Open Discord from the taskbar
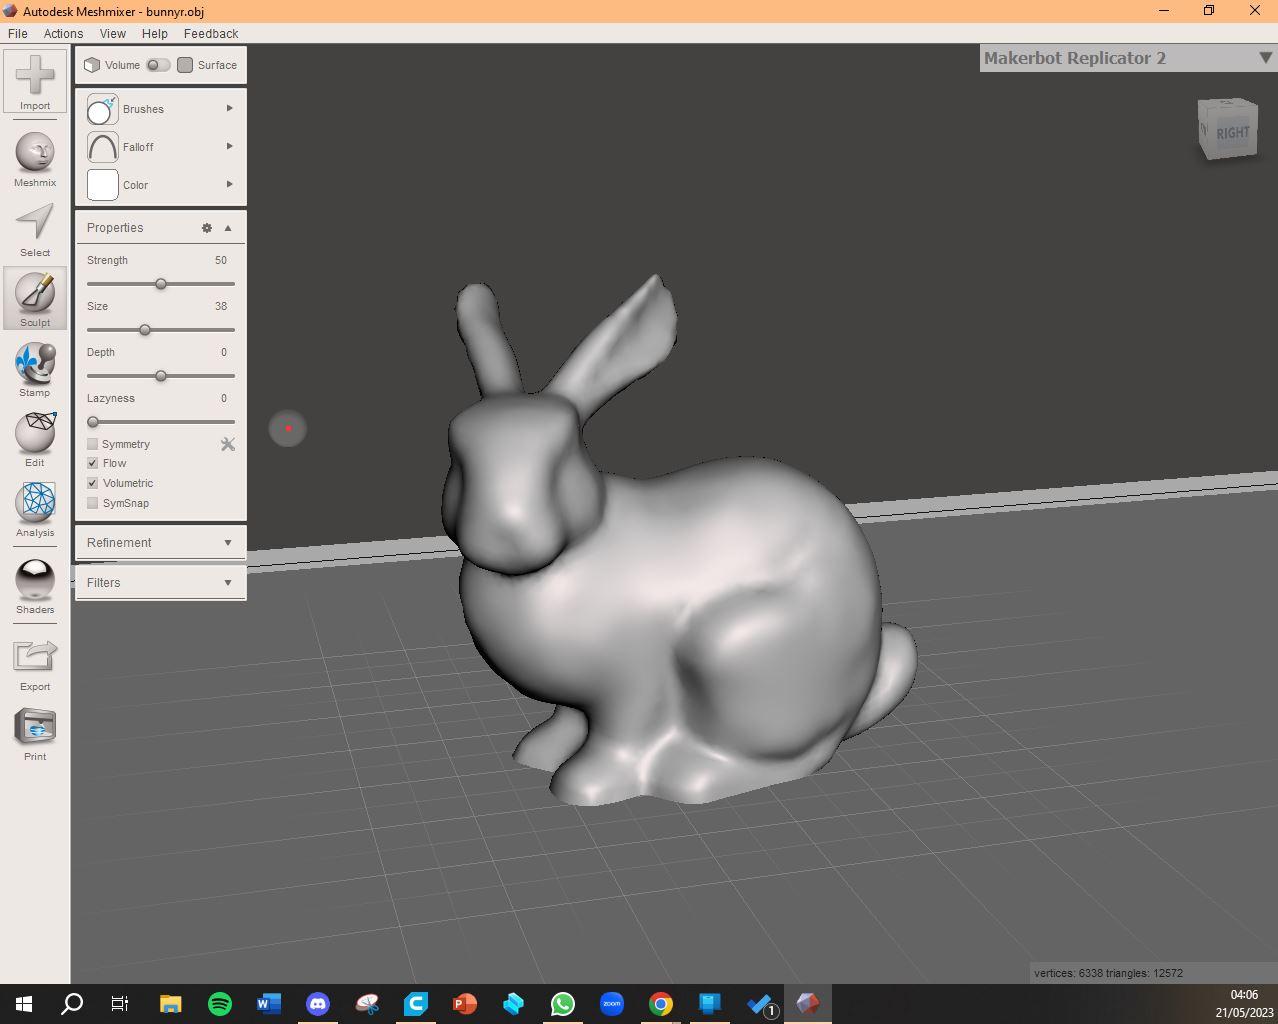This screenshot has height=1024, width=1278. pyautogui.click(x=318, y=1003)
